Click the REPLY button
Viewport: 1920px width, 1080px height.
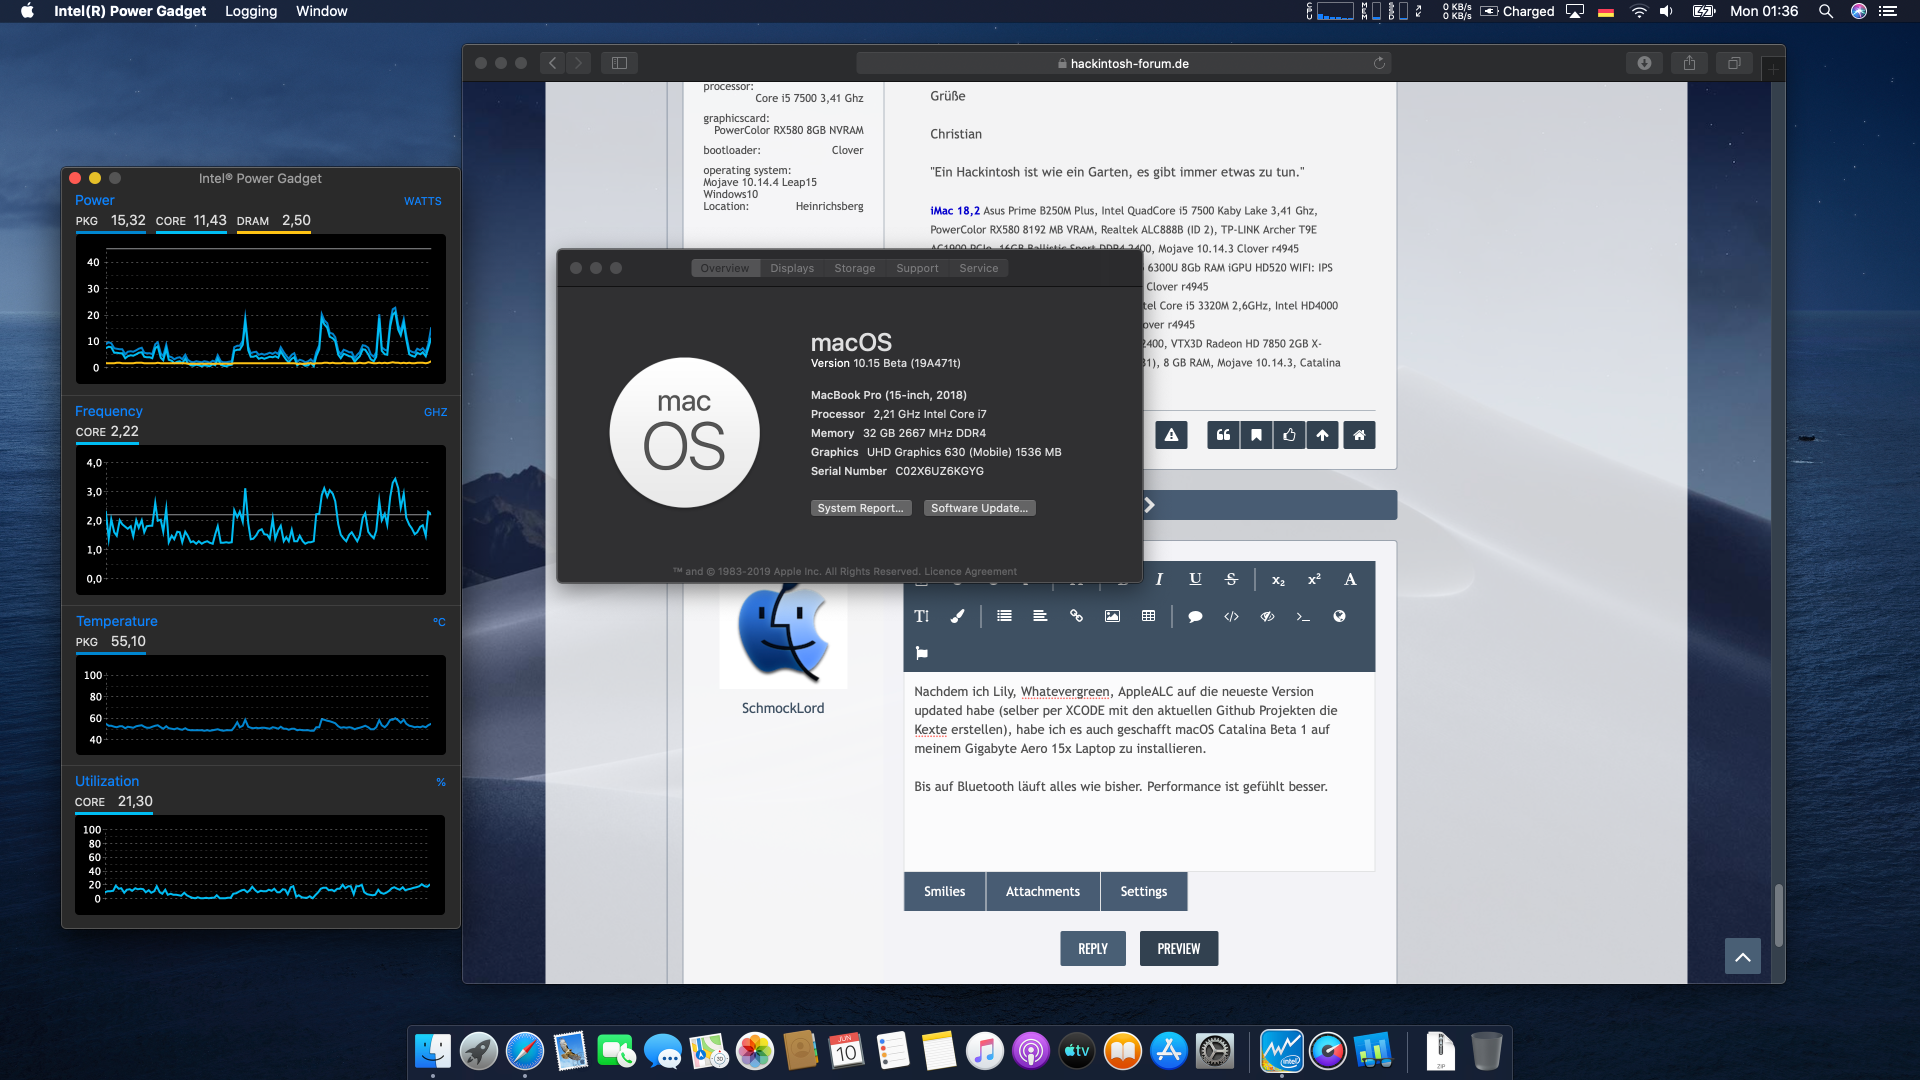[x=1092, y=948]
